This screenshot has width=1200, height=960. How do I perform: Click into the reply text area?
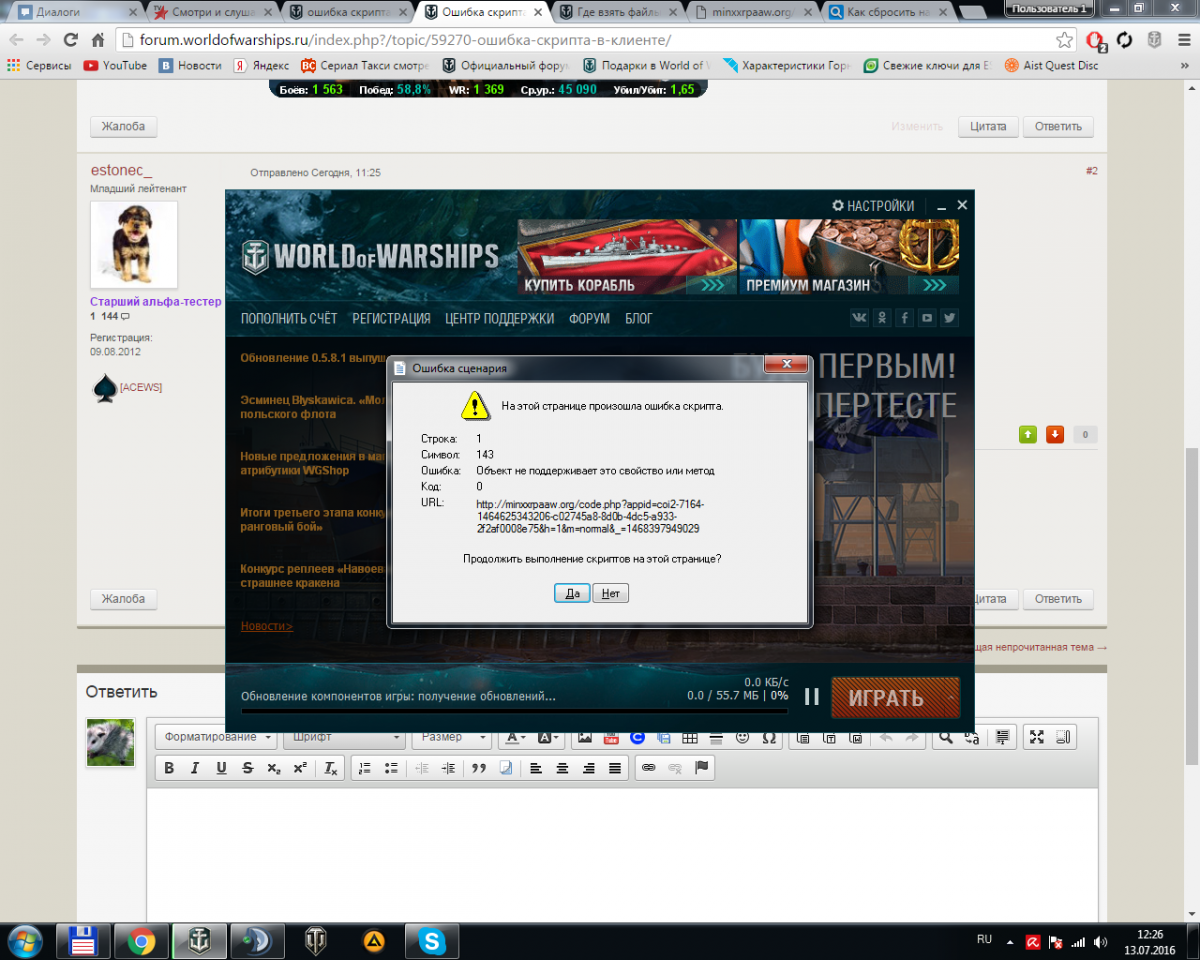(x=621, y=853)
